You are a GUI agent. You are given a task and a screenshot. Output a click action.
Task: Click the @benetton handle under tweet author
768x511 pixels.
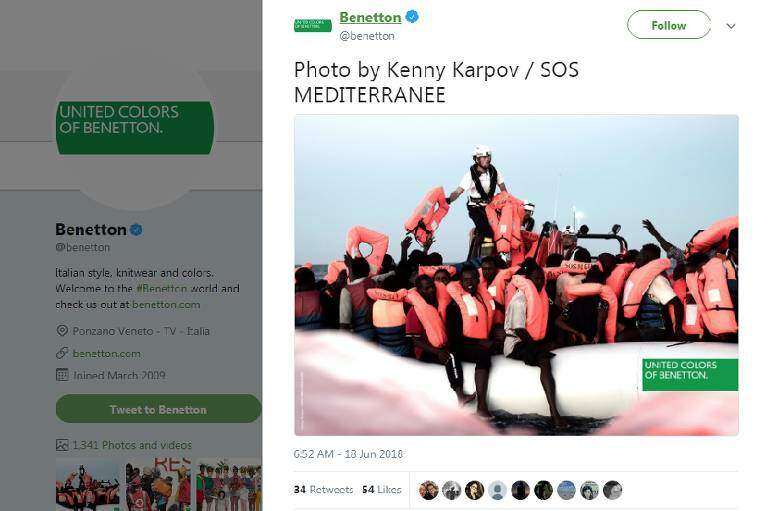(367, 36)
